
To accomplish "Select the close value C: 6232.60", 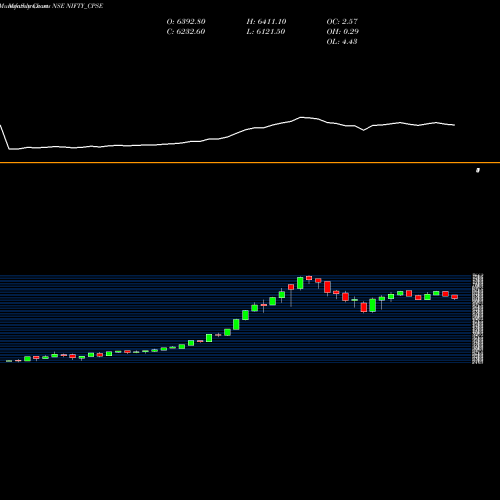I will 186,32.
